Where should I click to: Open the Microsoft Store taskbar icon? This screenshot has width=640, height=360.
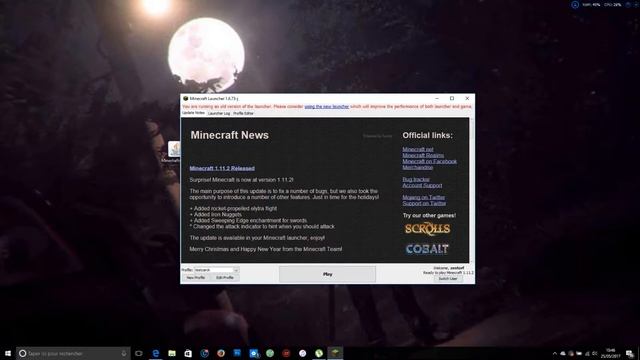188,353
